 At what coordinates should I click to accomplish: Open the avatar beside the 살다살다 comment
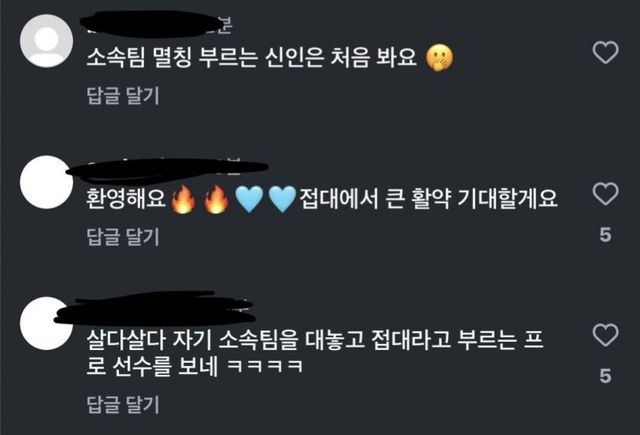pyautogui.click(x=47, y=323)
